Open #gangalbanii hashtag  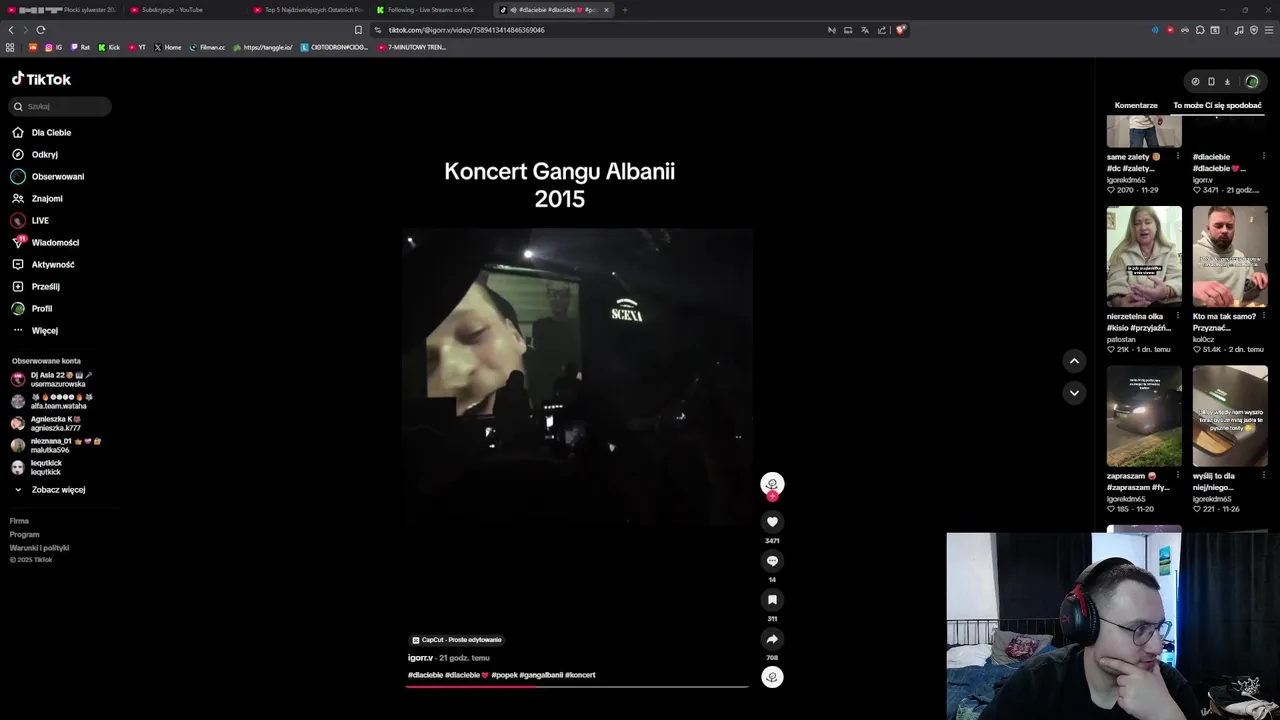541,675
